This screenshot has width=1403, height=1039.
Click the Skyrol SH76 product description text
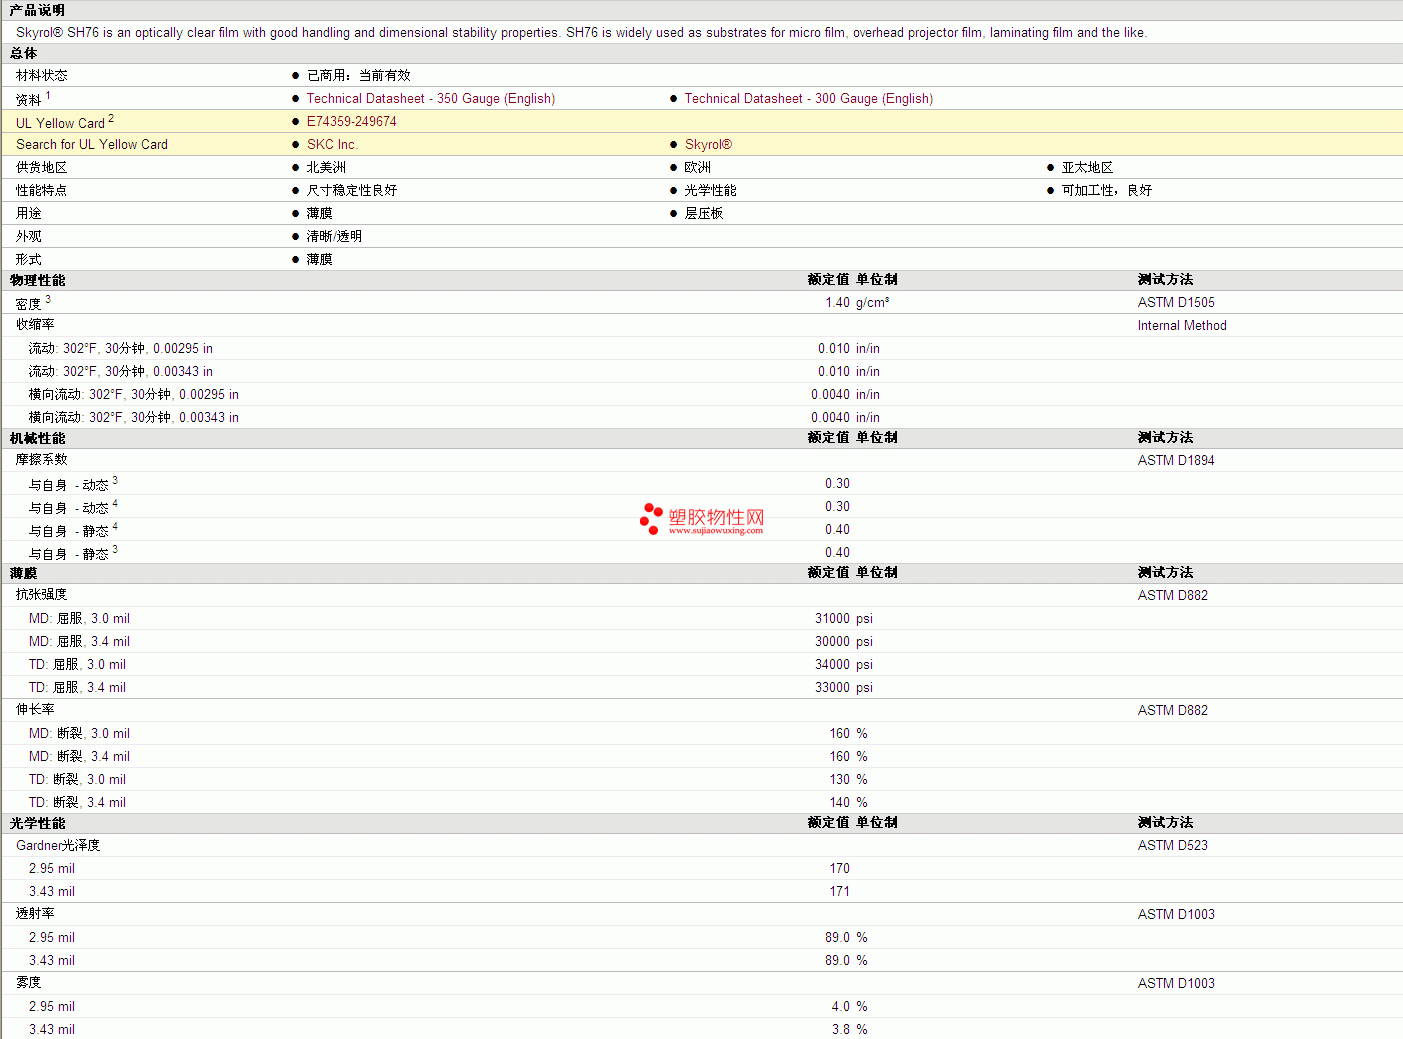581,32
